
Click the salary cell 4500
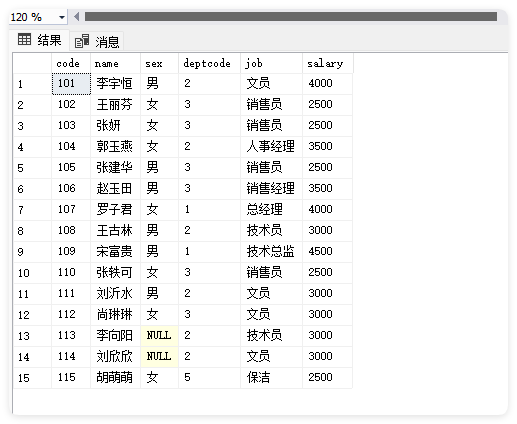pos(327,252)
